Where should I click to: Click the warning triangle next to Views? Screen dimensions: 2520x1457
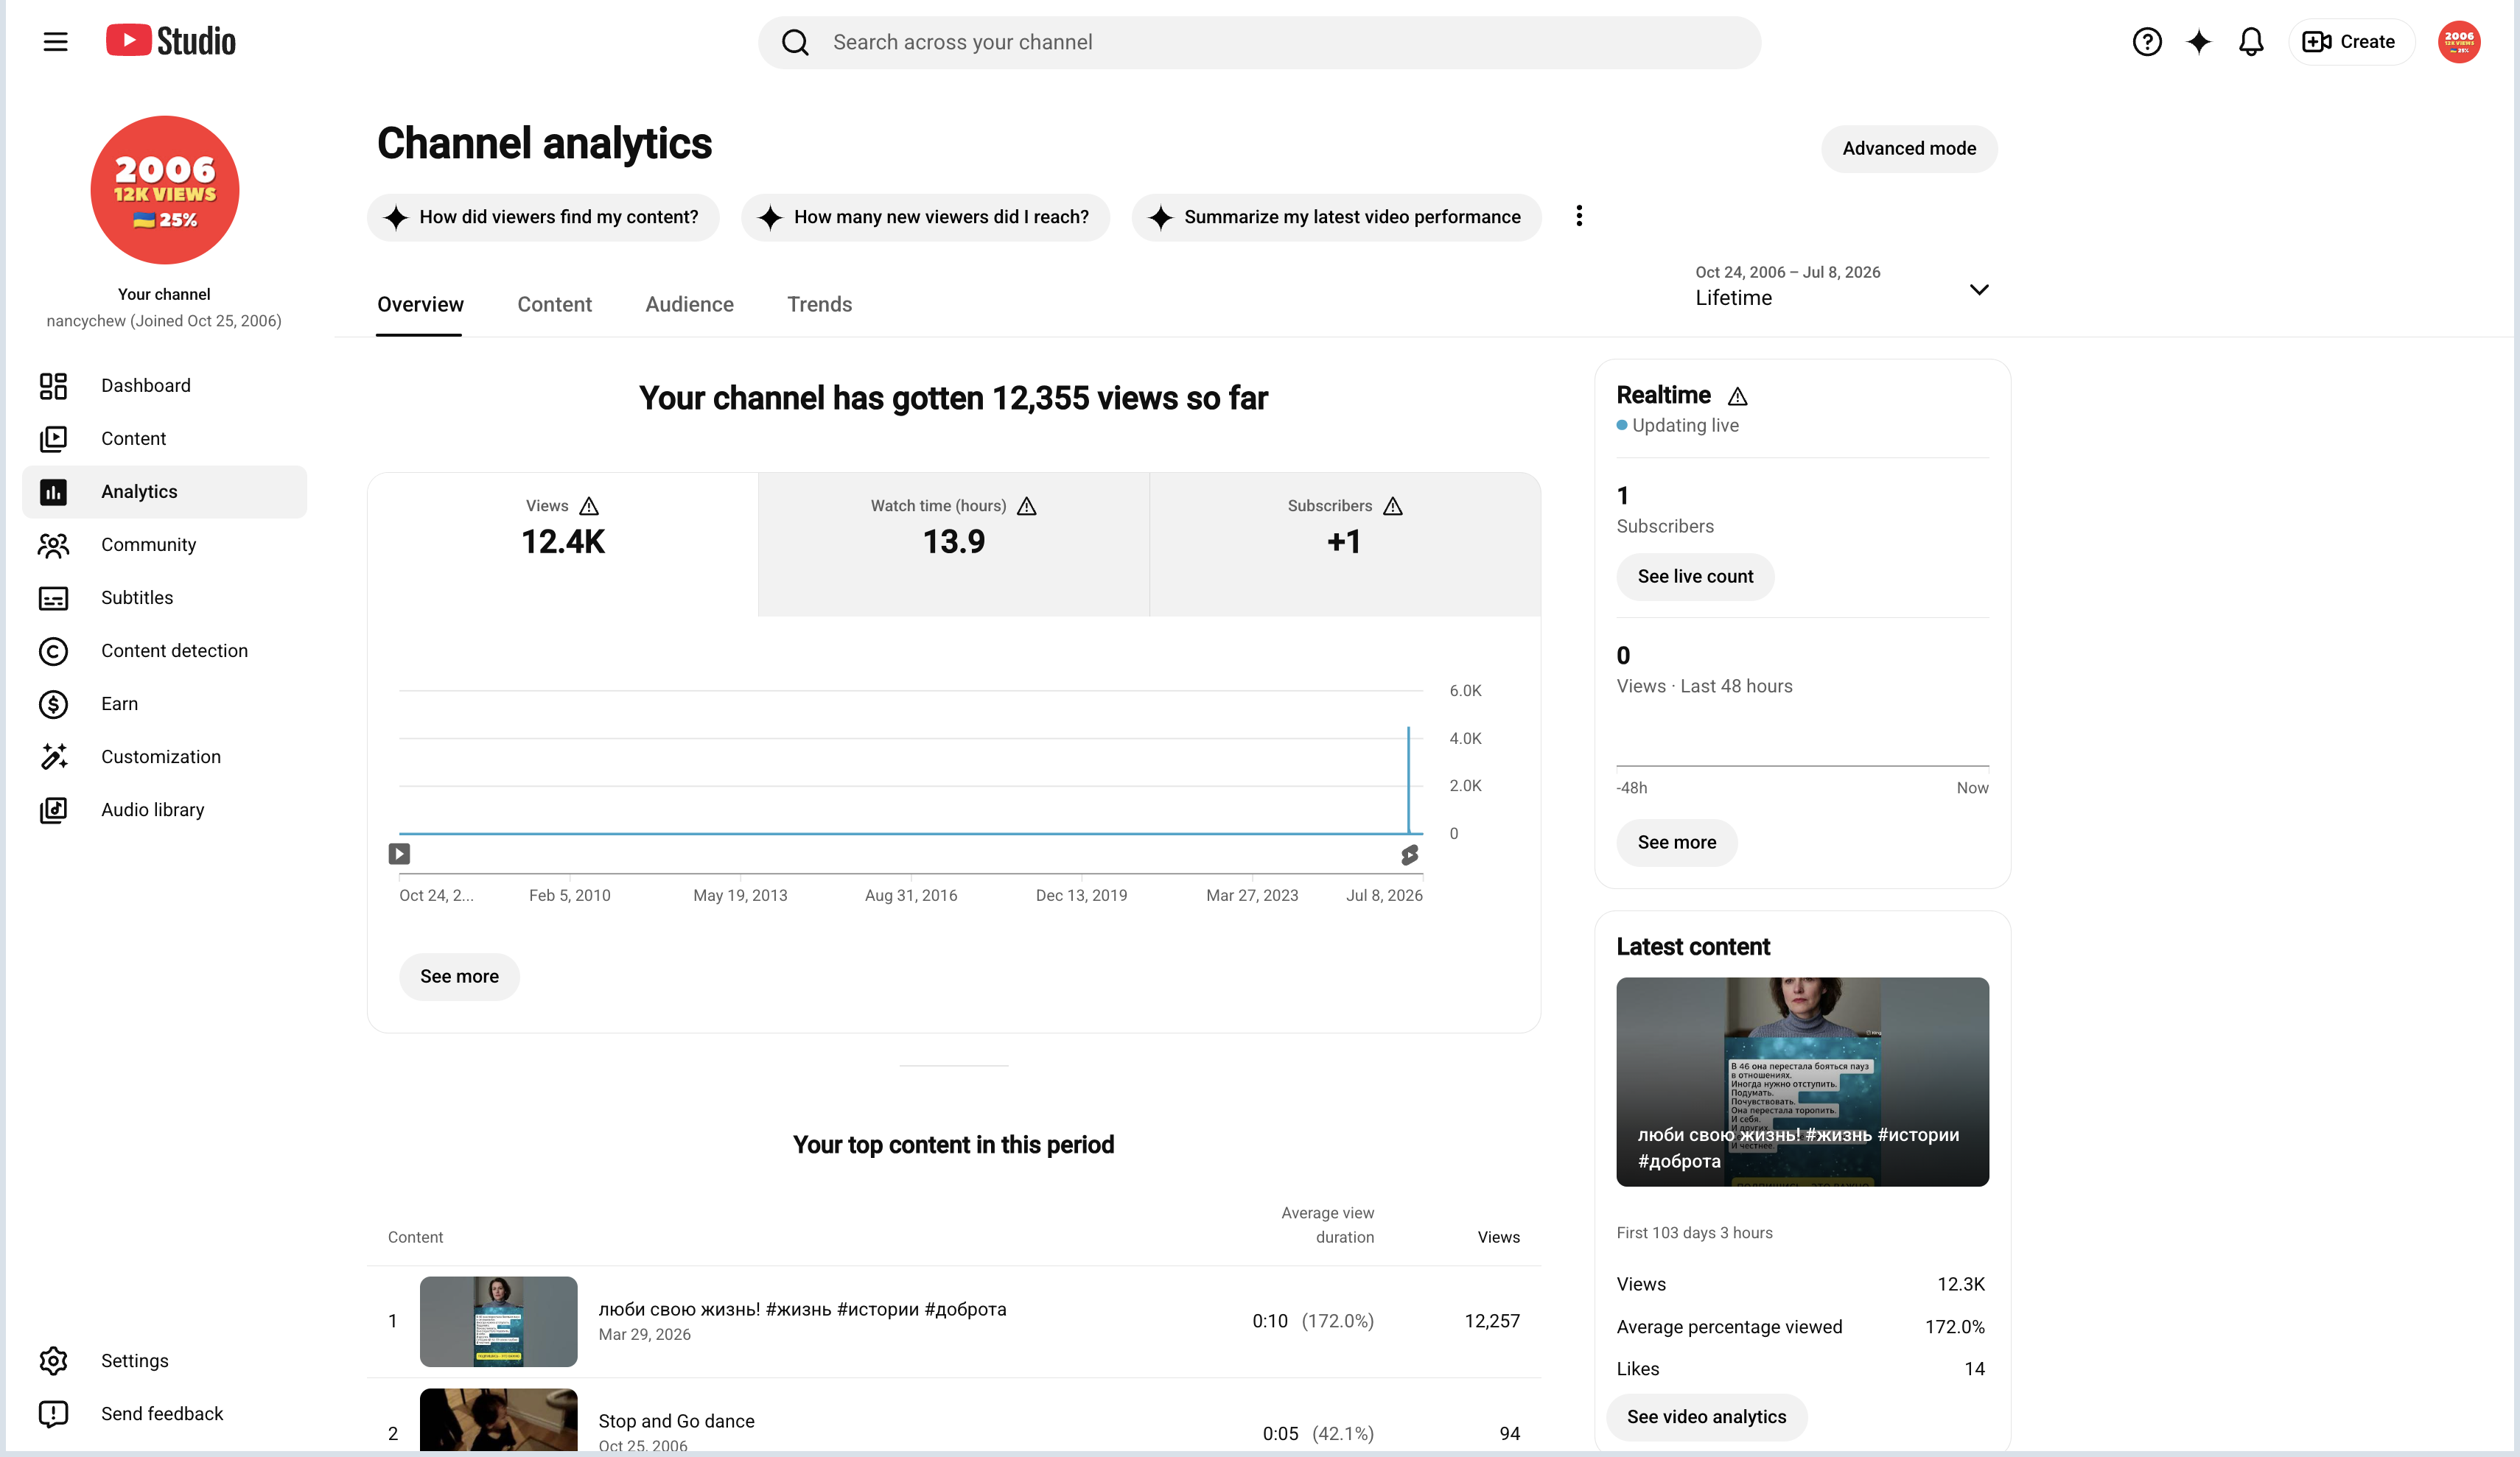point(589,506)
